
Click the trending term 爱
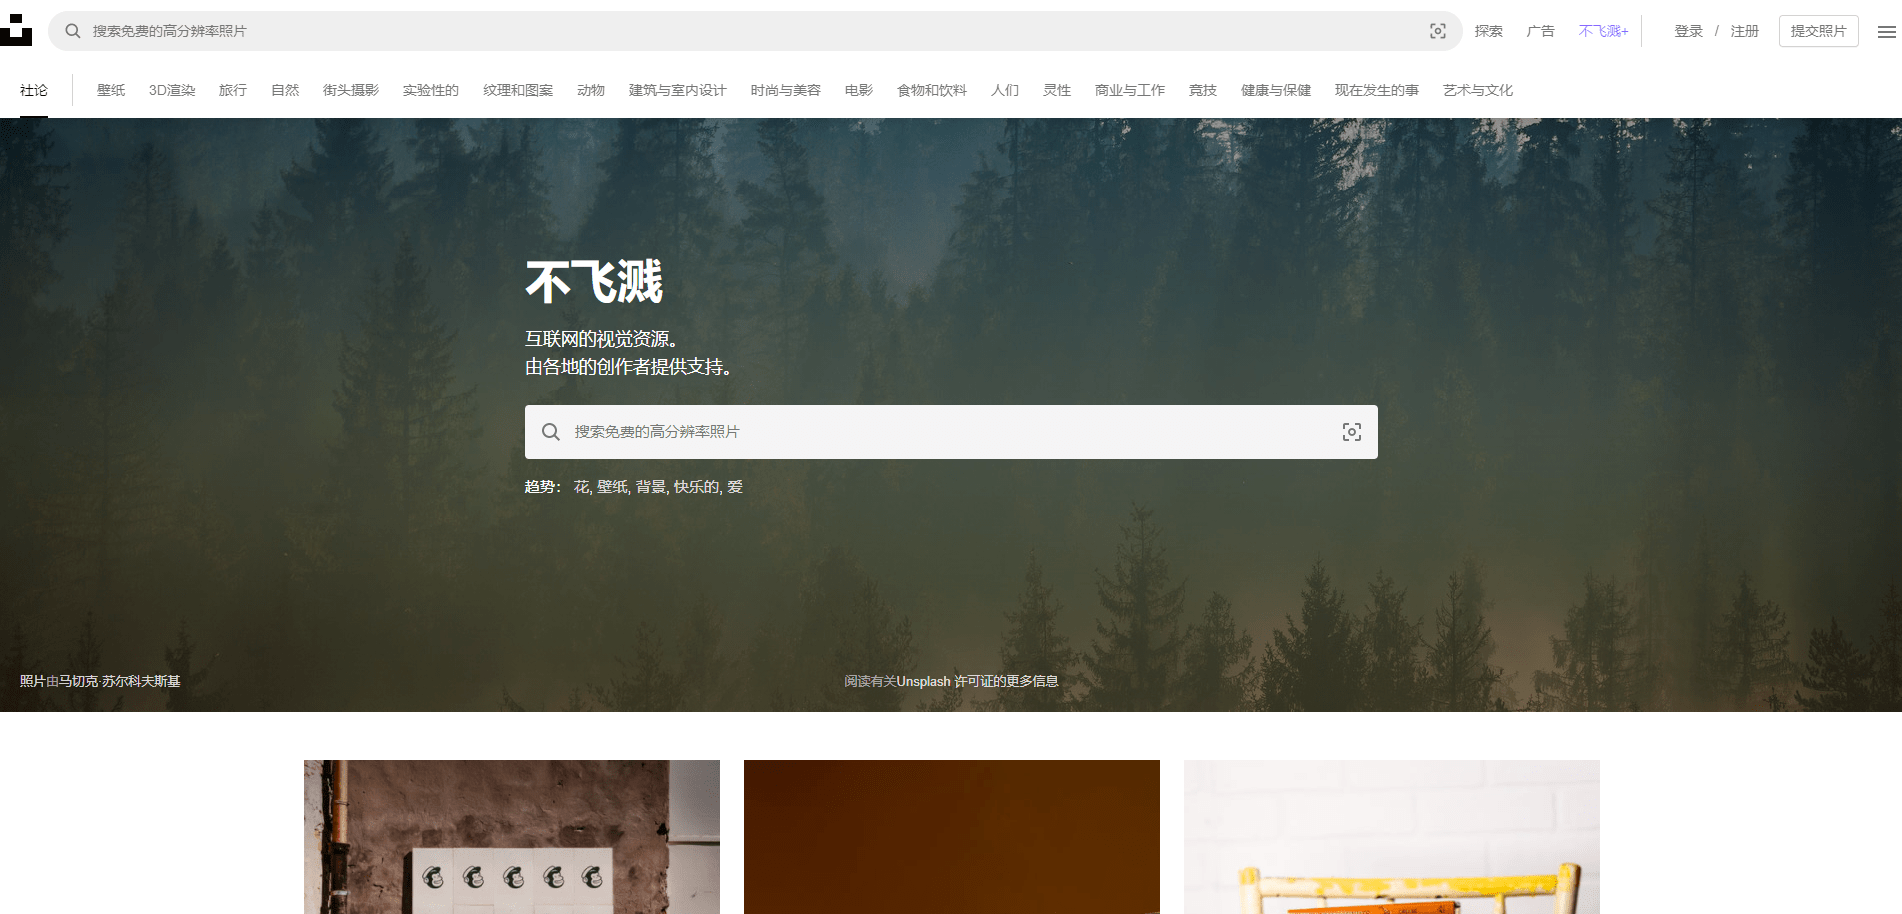pyautogui.click(x=735, y=487)
